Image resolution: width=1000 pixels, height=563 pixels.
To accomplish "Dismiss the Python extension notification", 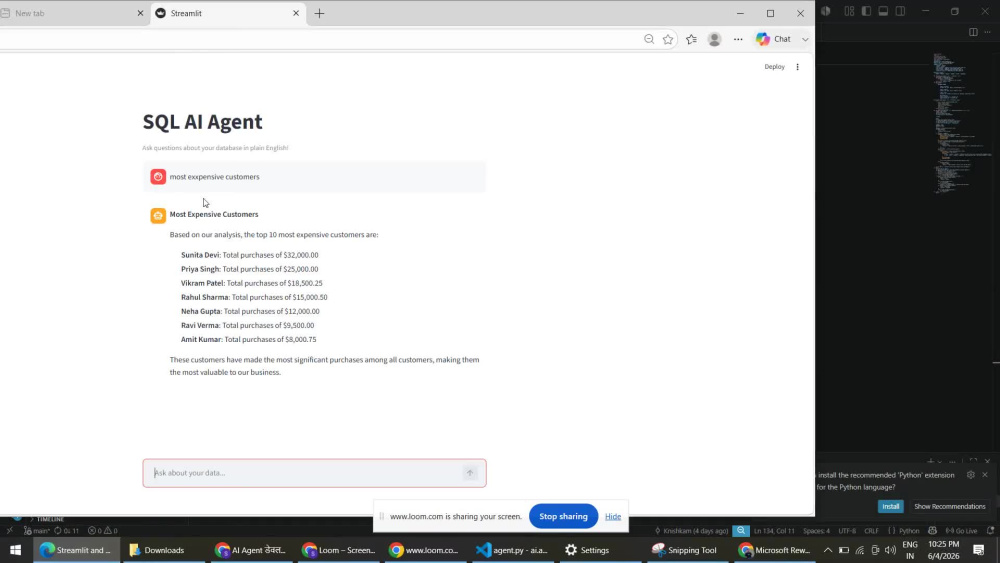I will point(985,475).
